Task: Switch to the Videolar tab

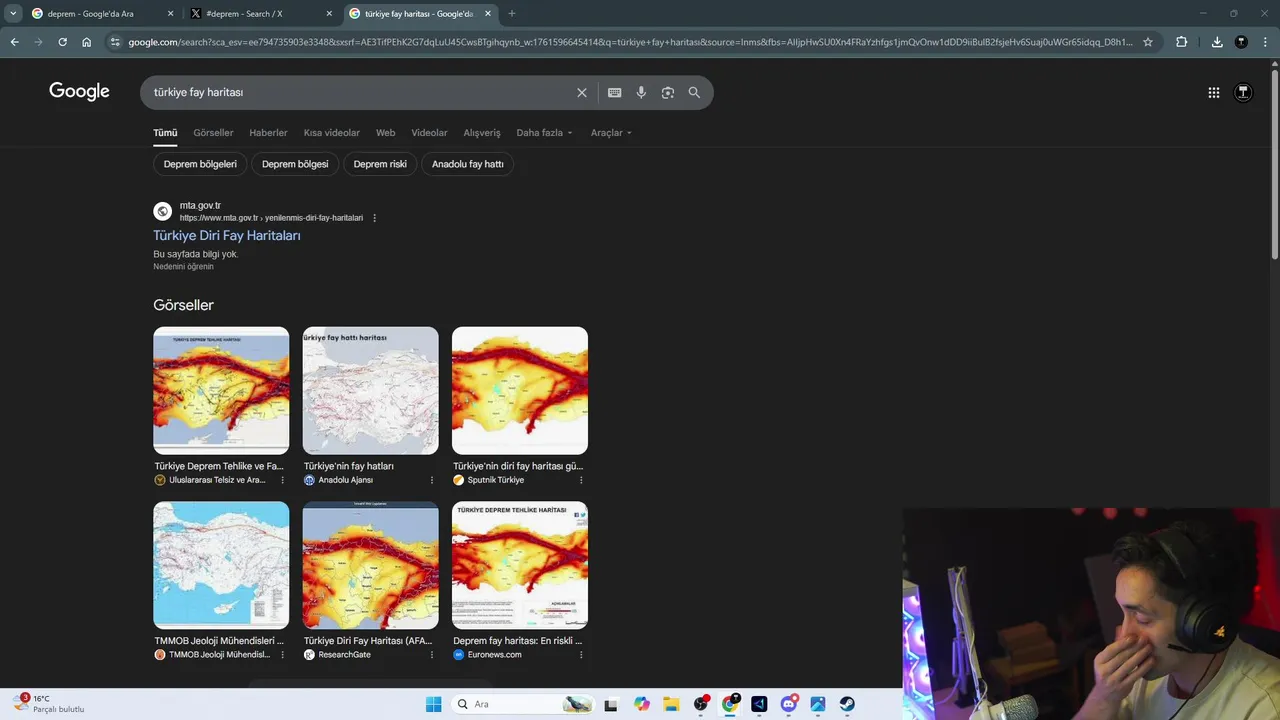Action: [429, 133]
